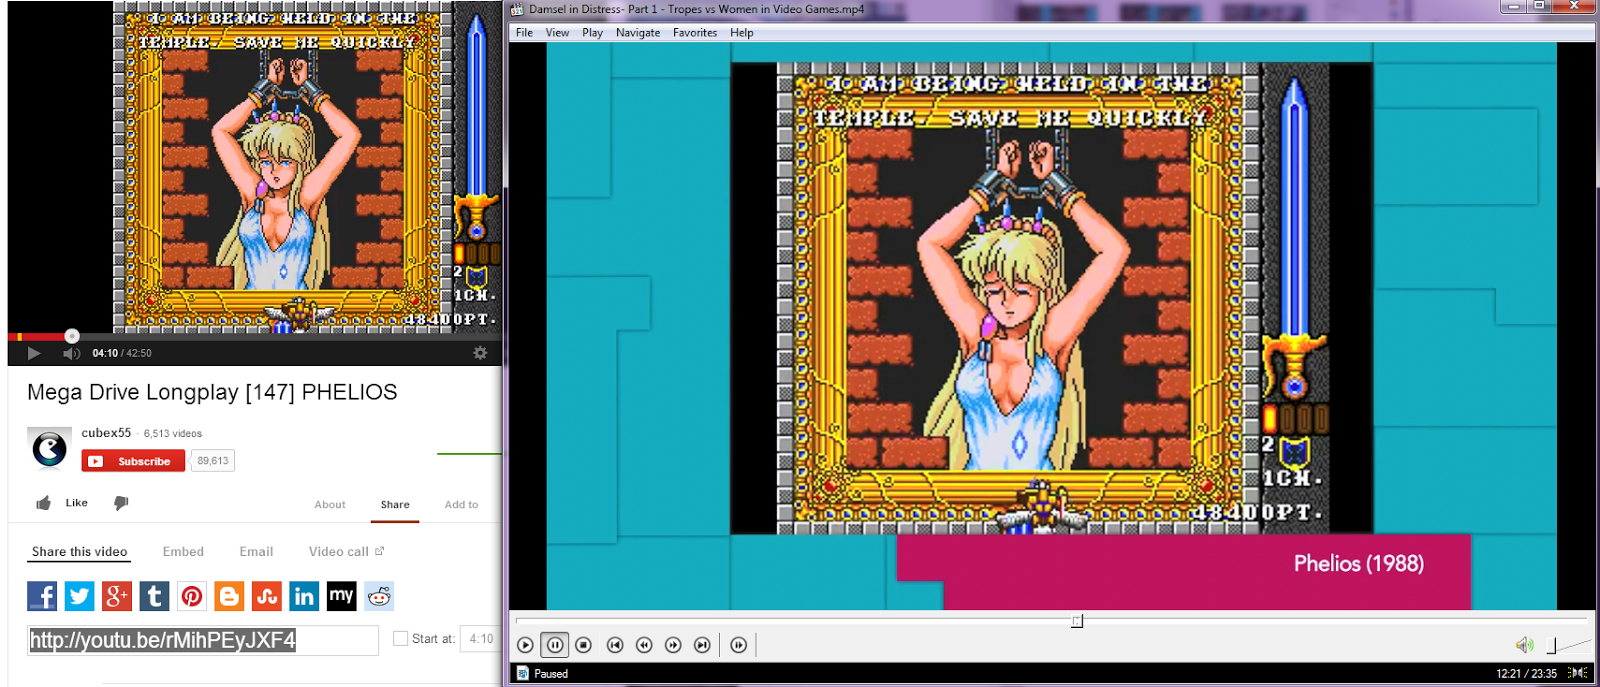The height and width of the screenshot is (687, 1600).
Task: Share video via Reddit icon
Action: click(379, 597)
